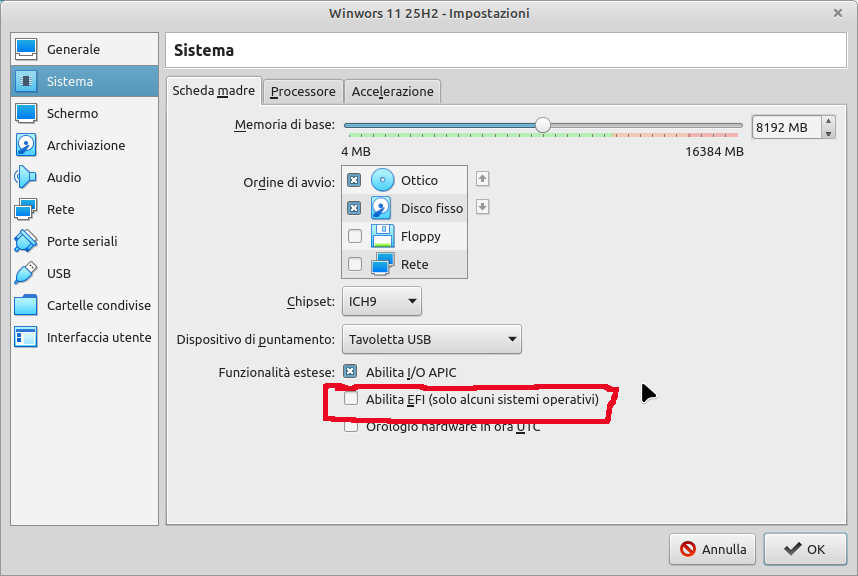Viewport: 858px width, 576px height.
Task: Click the Annulla button
Action: [713, 549]
